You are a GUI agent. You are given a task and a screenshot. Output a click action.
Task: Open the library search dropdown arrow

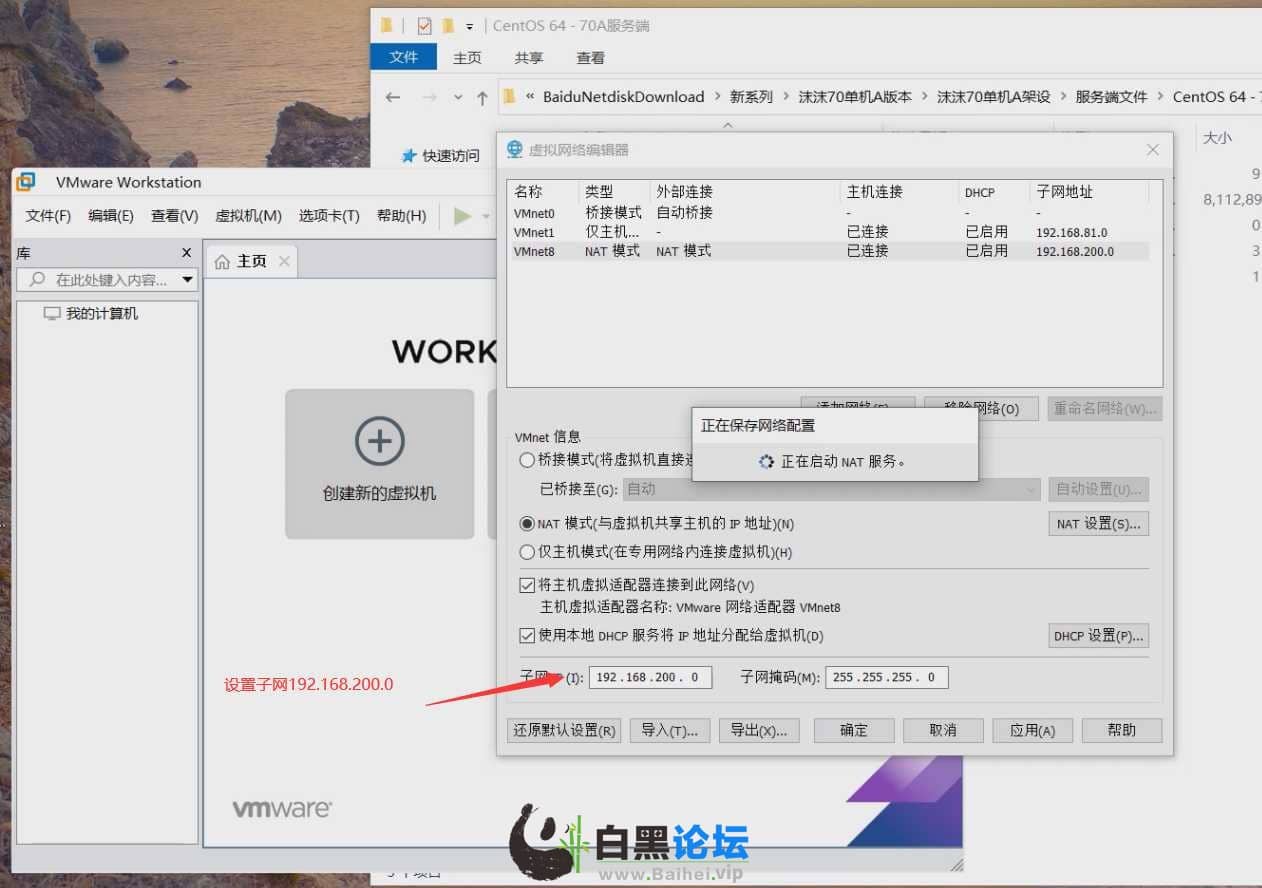tap(187, 280)
